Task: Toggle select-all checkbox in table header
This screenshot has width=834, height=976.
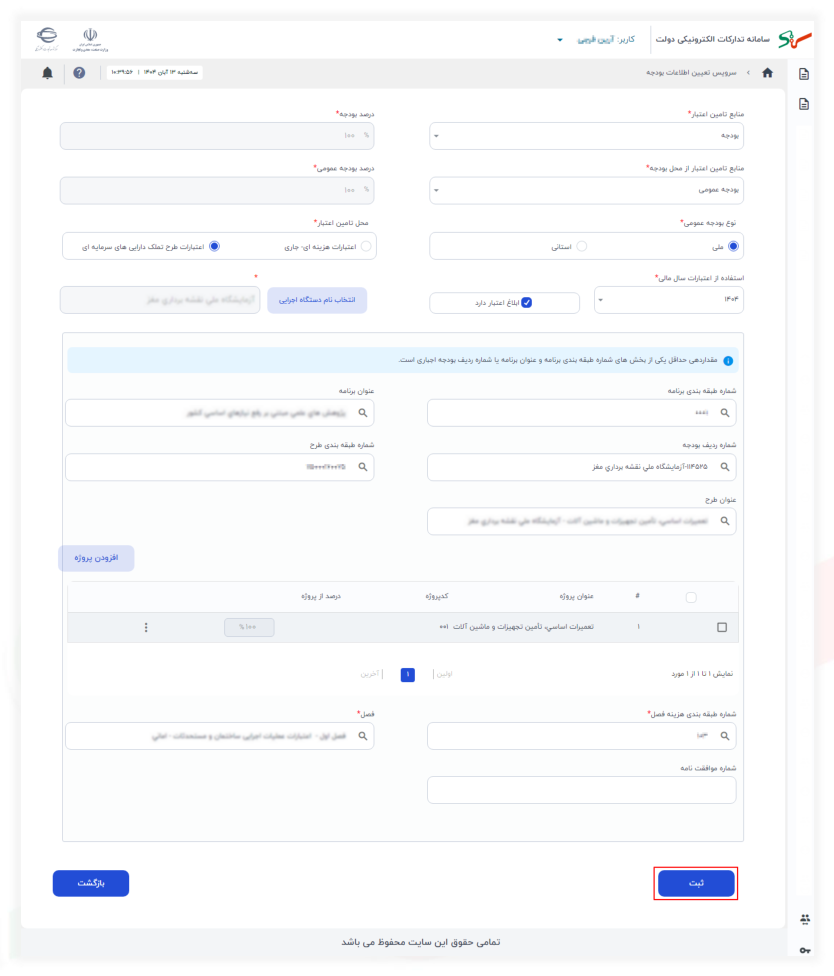Action: [x=691, y=598]
